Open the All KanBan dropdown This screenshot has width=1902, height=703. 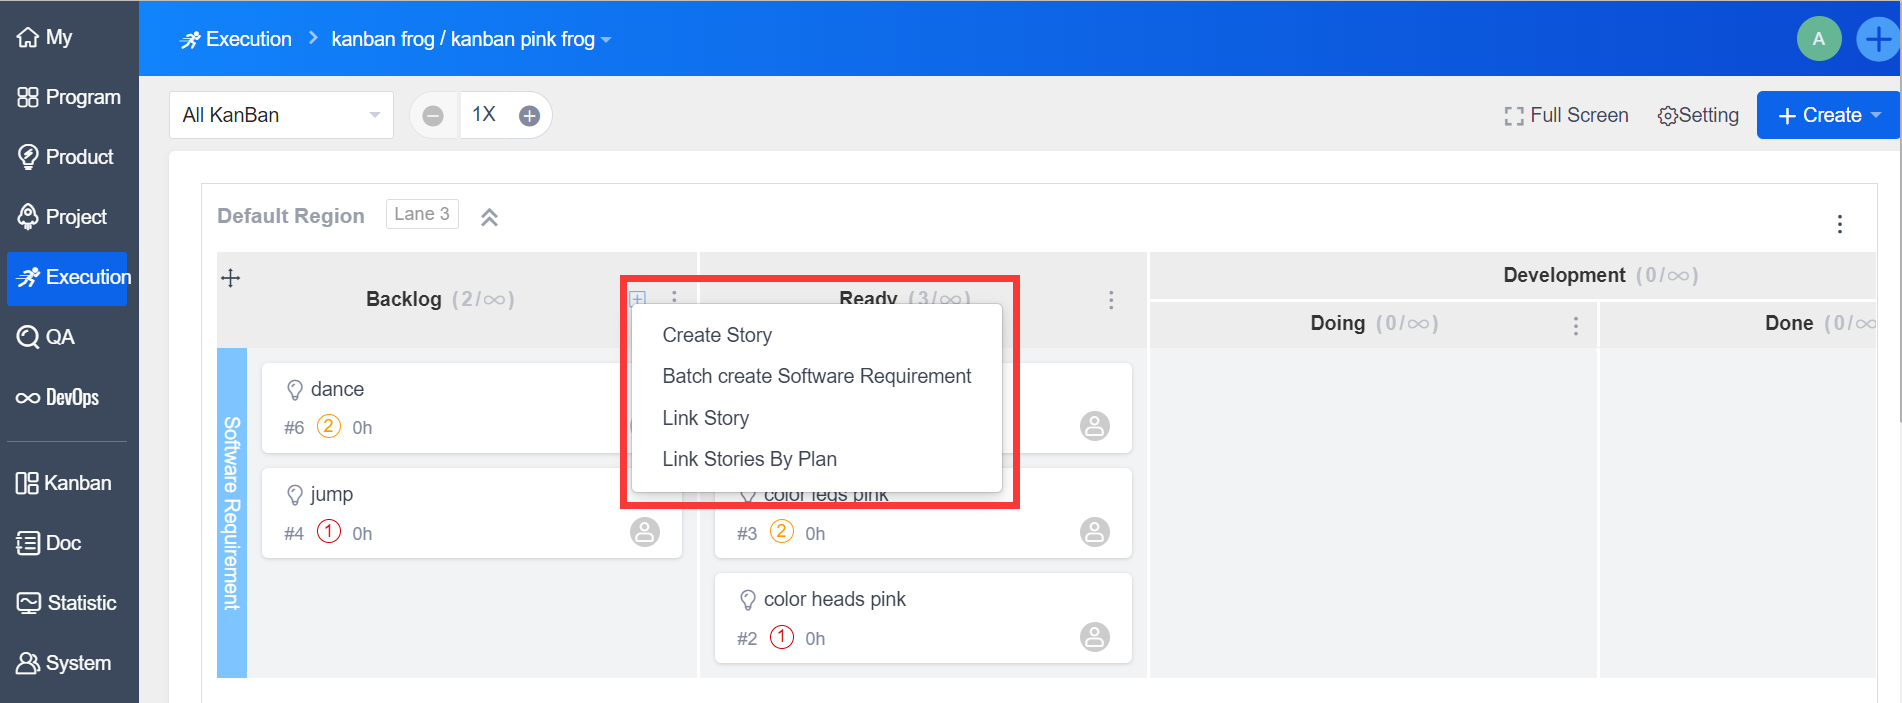pos(281,115)
